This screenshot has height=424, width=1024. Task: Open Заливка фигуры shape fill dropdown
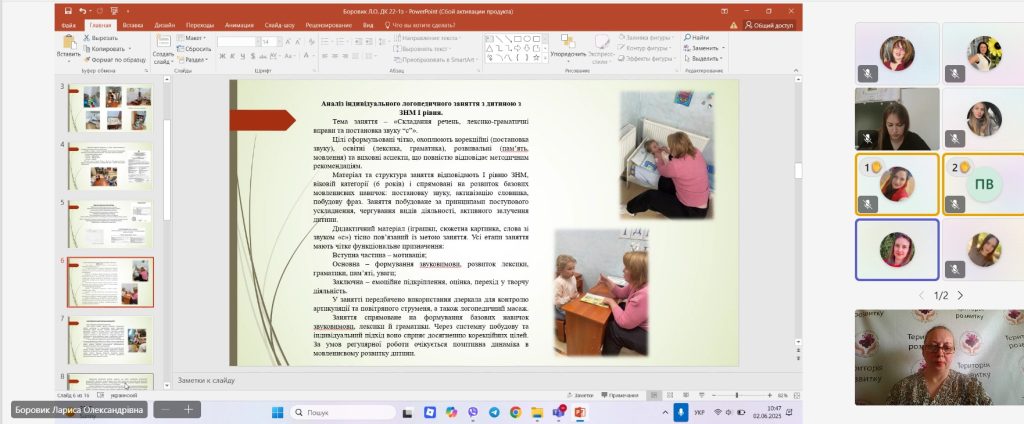(x=645, y=37)
